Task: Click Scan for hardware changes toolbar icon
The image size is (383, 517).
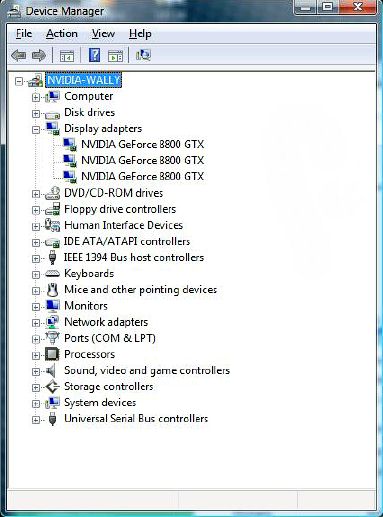Action: (143, 55)
